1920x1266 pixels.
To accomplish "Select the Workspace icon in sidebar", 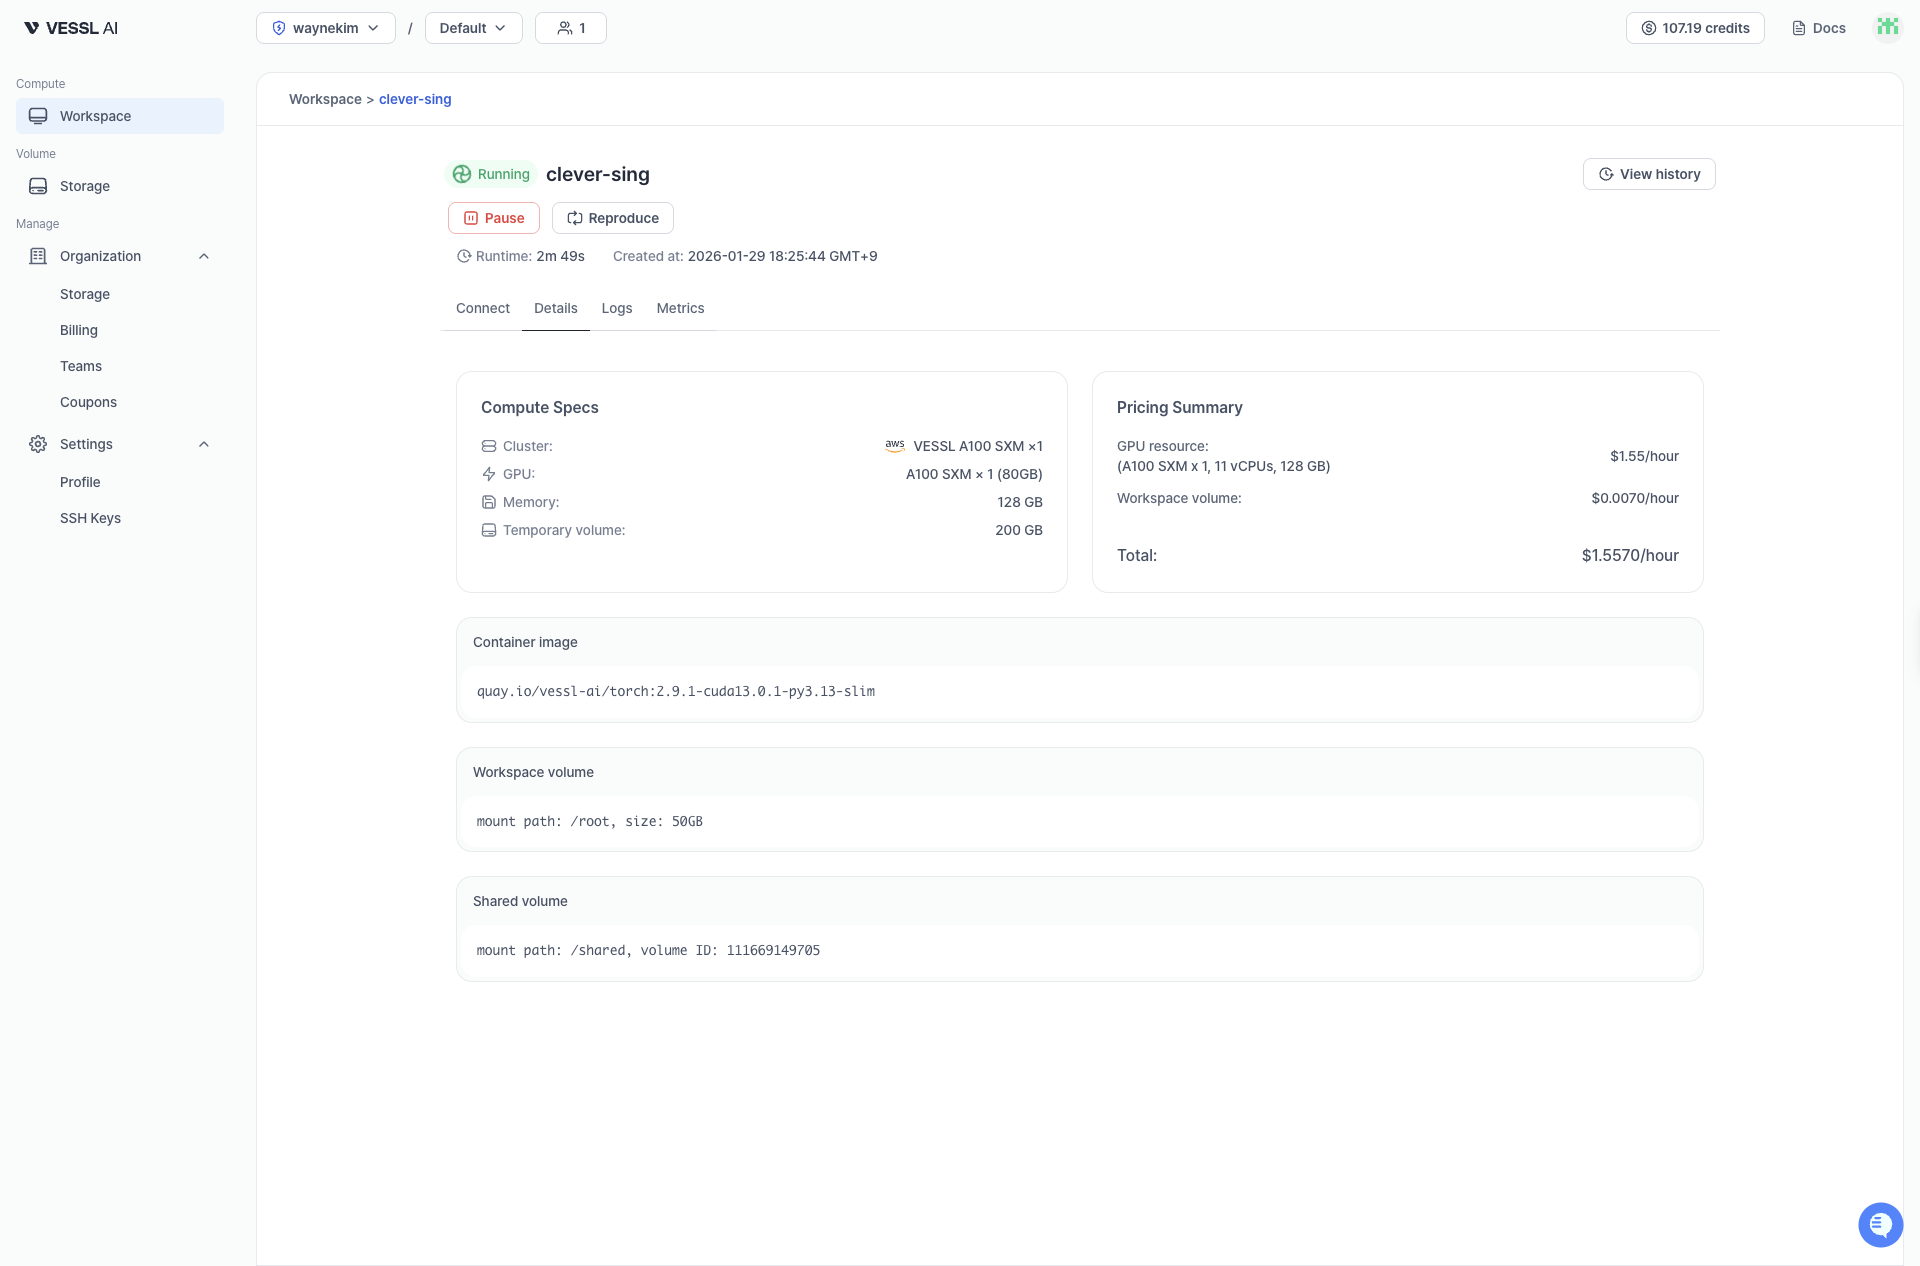I will 37,115.
